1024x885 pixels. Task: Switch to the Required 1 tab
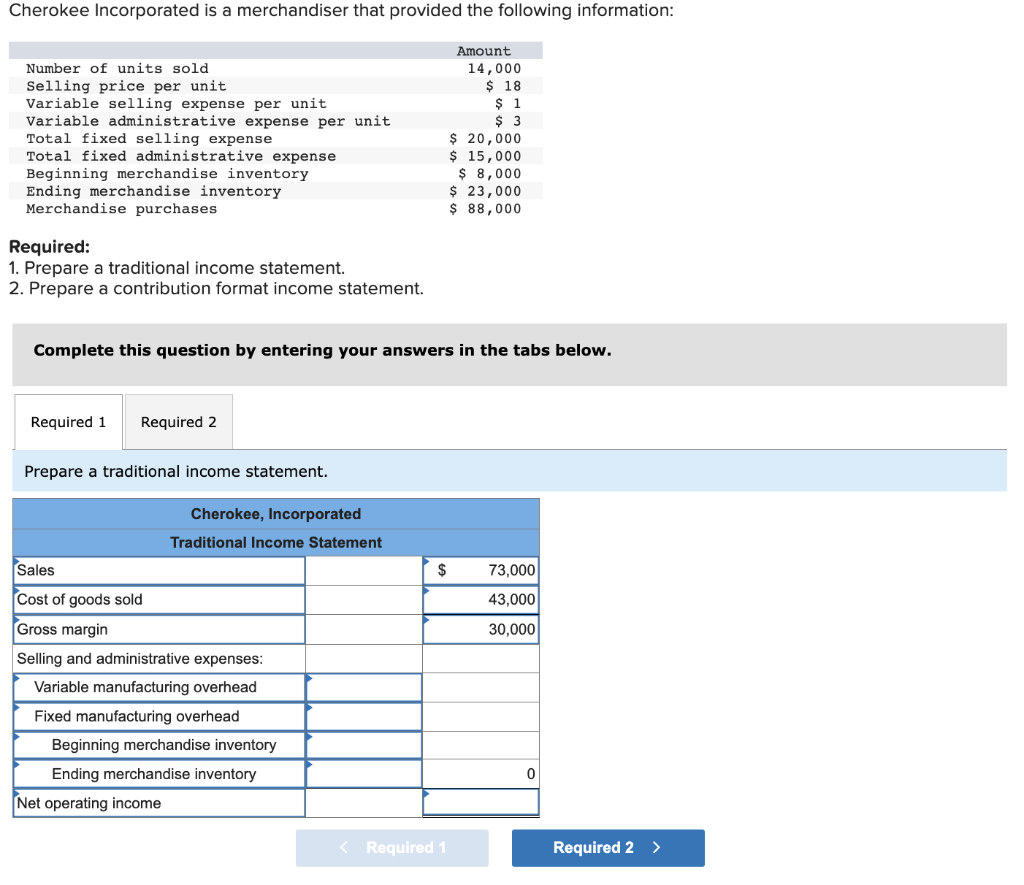click(68, 422)
